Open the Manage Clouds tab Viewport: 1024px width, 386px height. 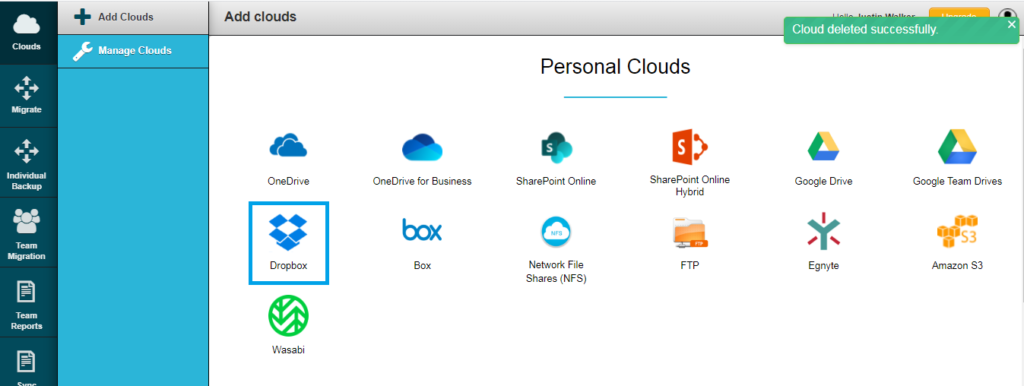[133, 51]
